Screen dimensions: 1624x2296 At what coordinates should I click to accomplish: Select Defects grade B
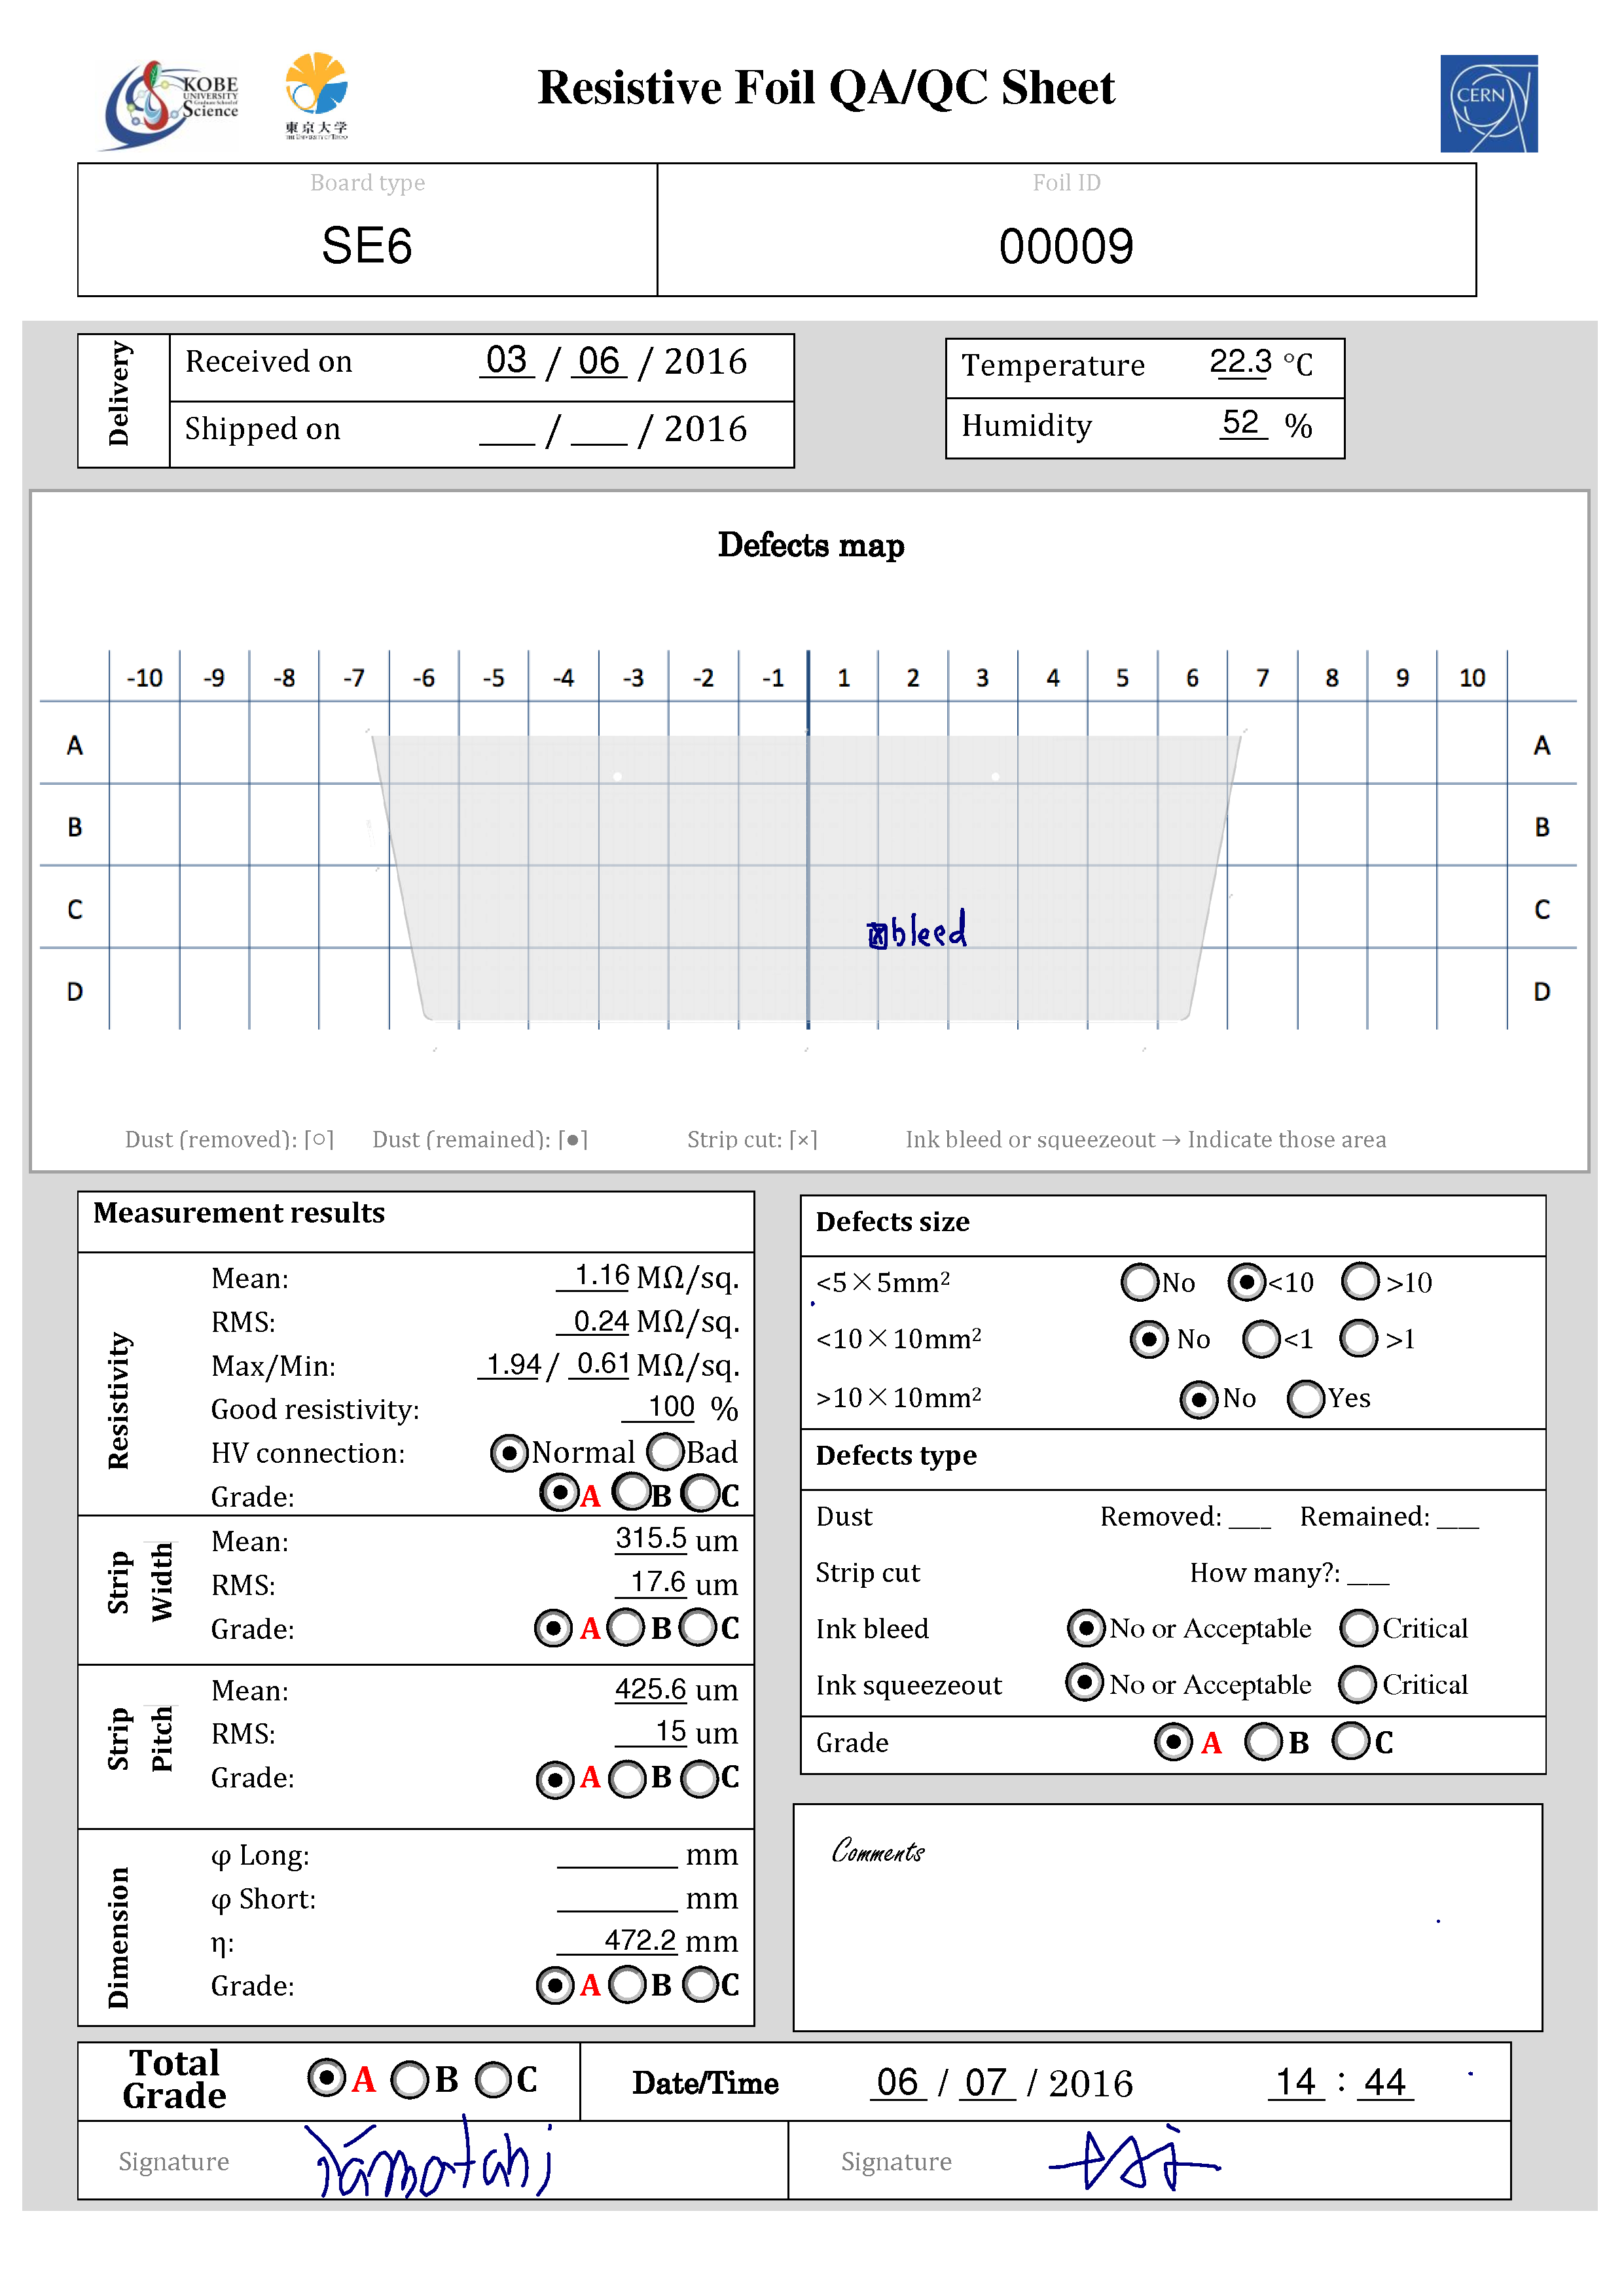click(x=1263, y=1741)
